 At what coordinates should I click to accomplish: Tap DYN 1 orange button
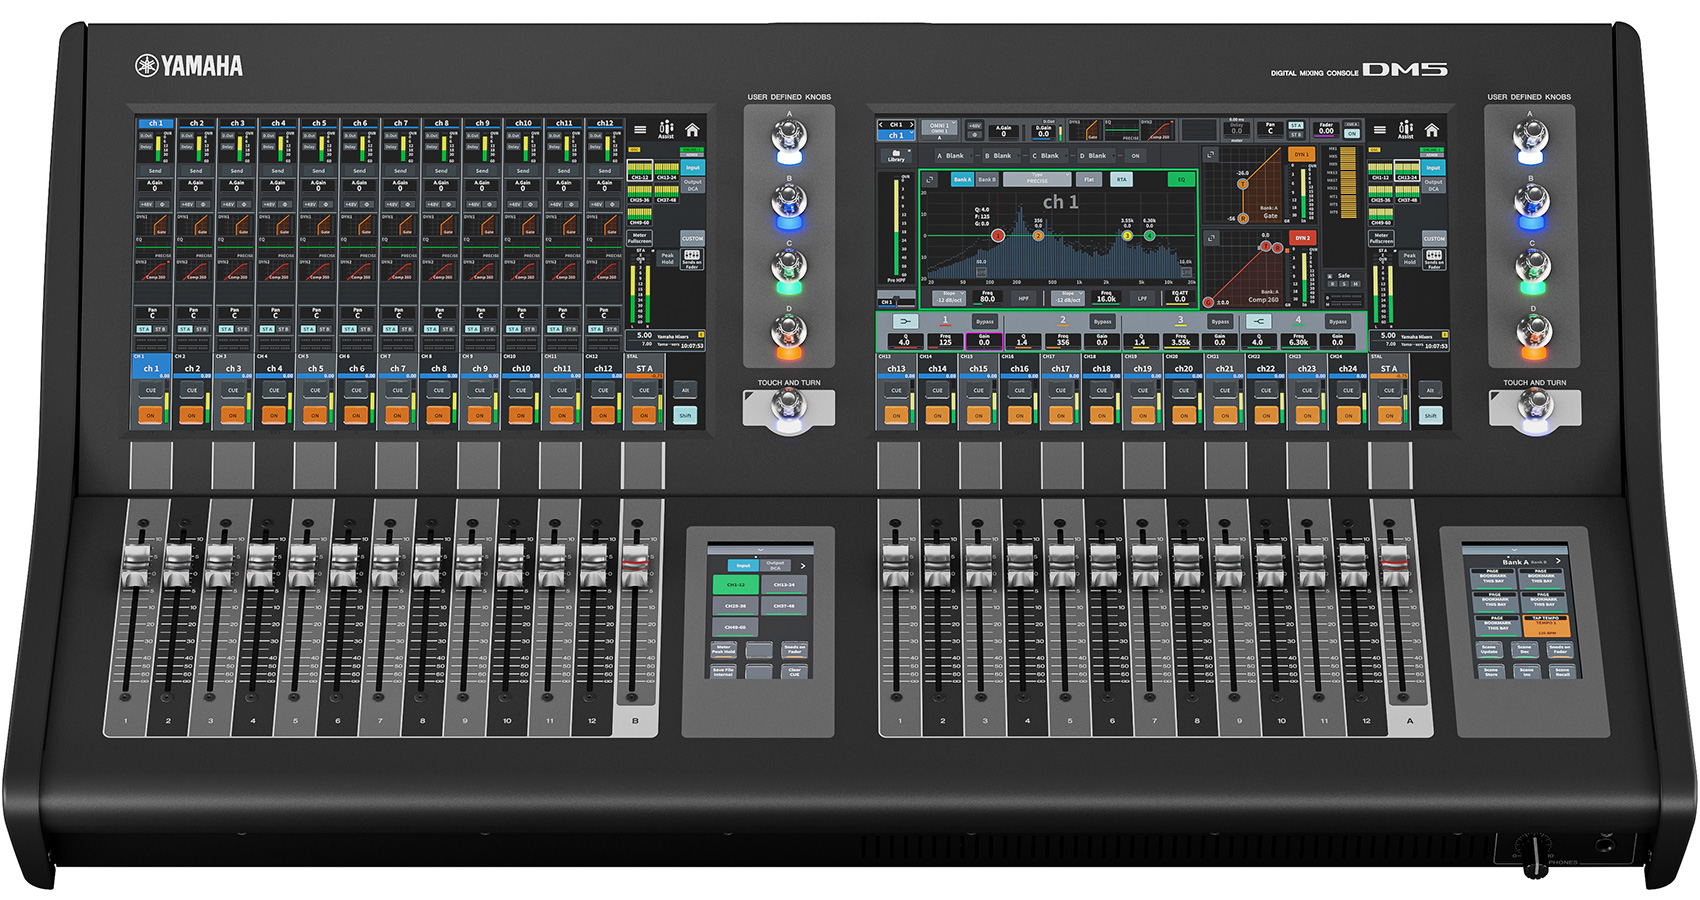(1301, 154)
